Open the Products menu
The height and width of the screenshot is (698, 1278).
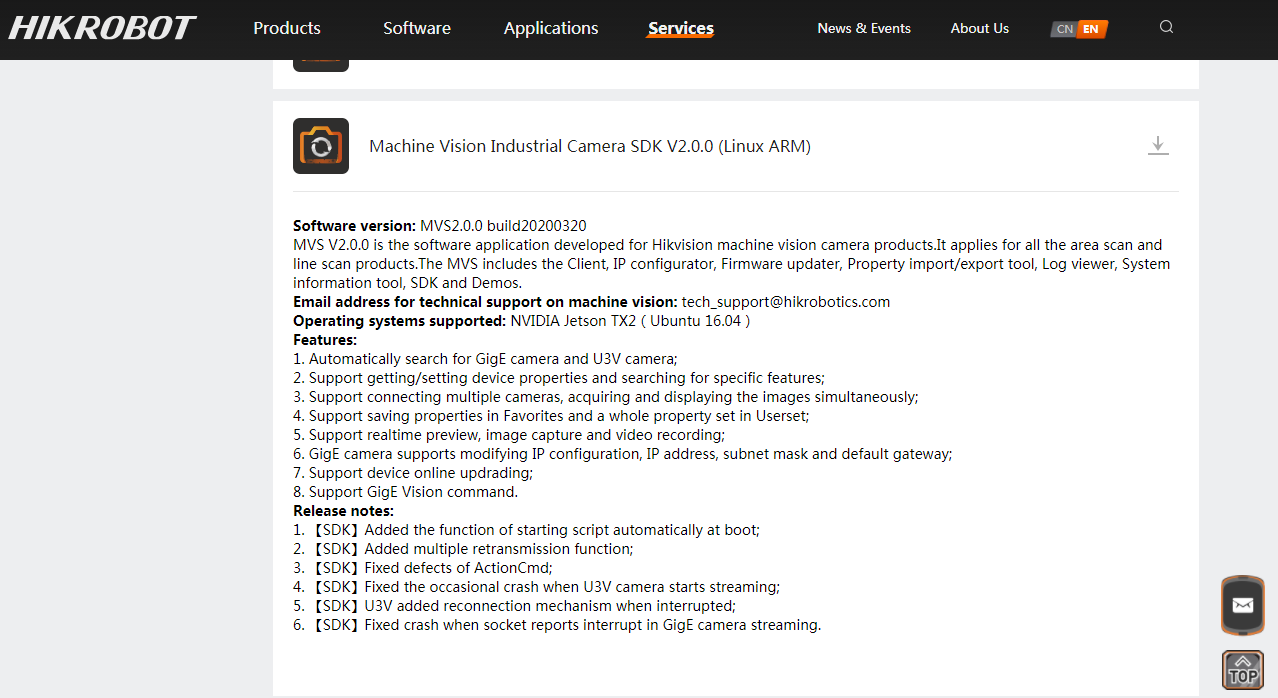pos(286,28)
